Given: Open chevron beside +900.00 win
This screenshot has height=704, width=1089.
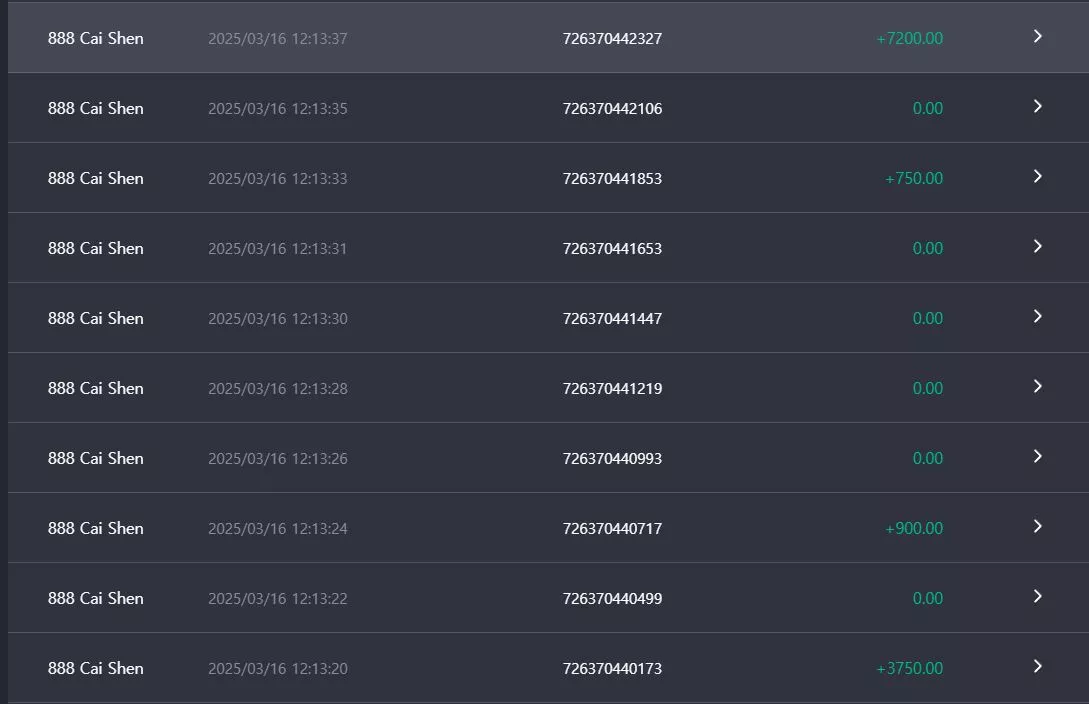Looking at the screenshot, I should pyautogui.click(x=1038, y=526).
